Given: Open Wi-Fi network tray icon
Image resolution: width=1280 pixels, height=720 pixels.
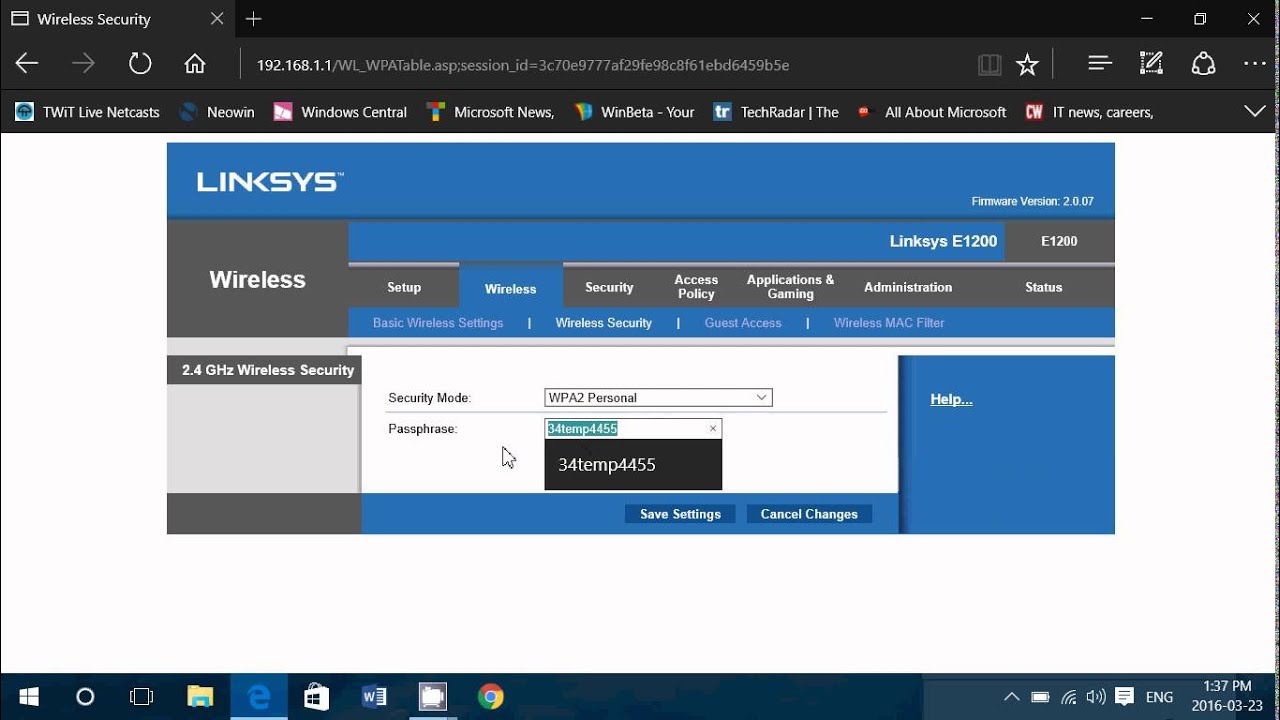Looking at the screenshot, I should coord(1069,697).
